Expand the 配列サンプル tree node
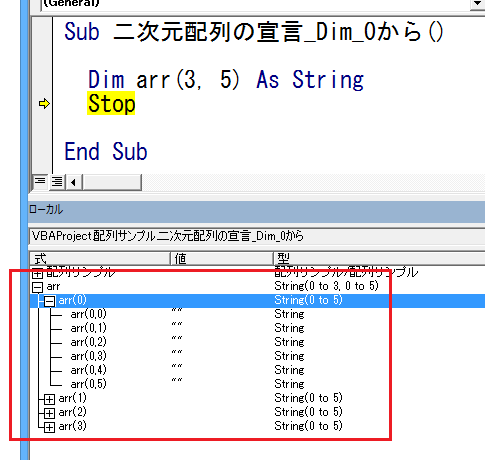The image size is (485, 460). [x=37, y=274]
